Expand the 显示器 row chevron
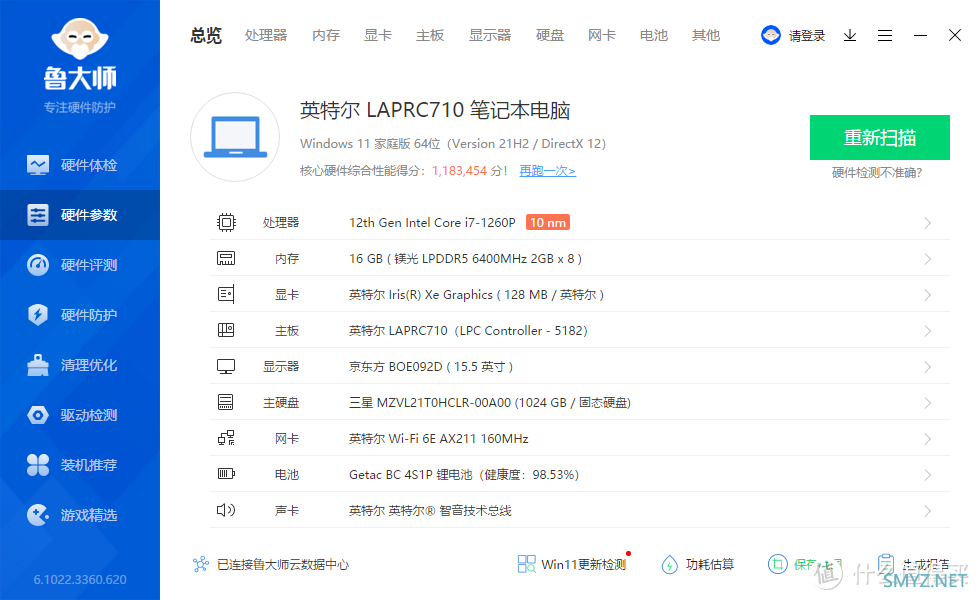980x600 pixels. 928,367
